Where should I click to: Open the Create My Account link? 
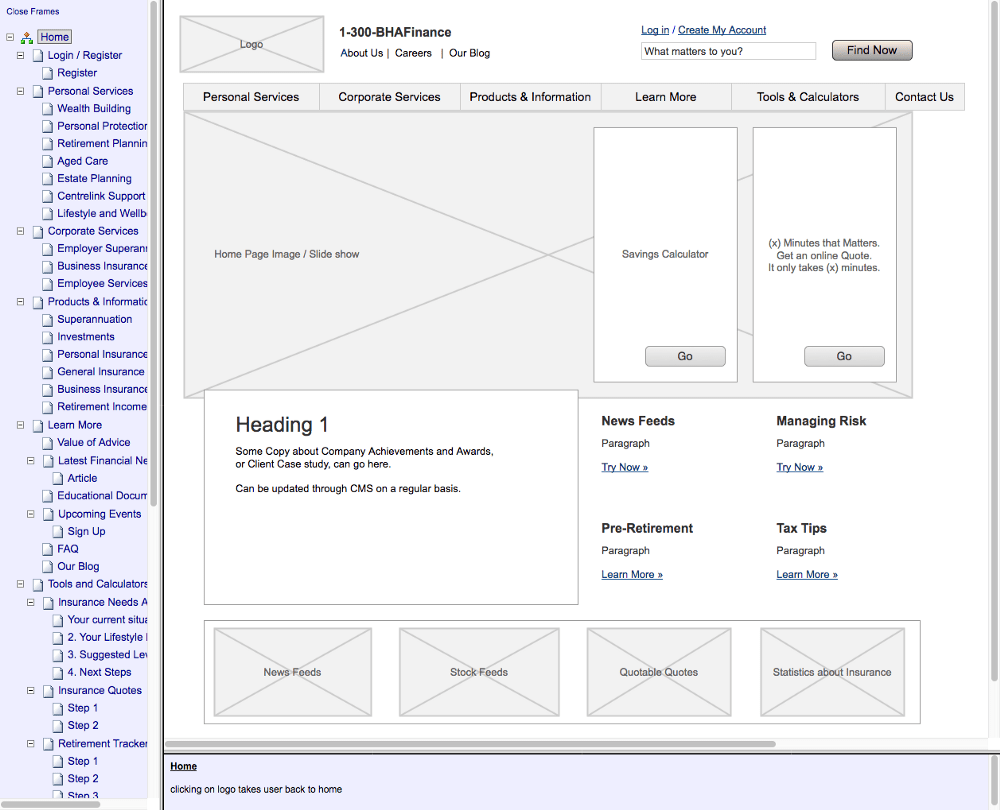click(721, 30)
